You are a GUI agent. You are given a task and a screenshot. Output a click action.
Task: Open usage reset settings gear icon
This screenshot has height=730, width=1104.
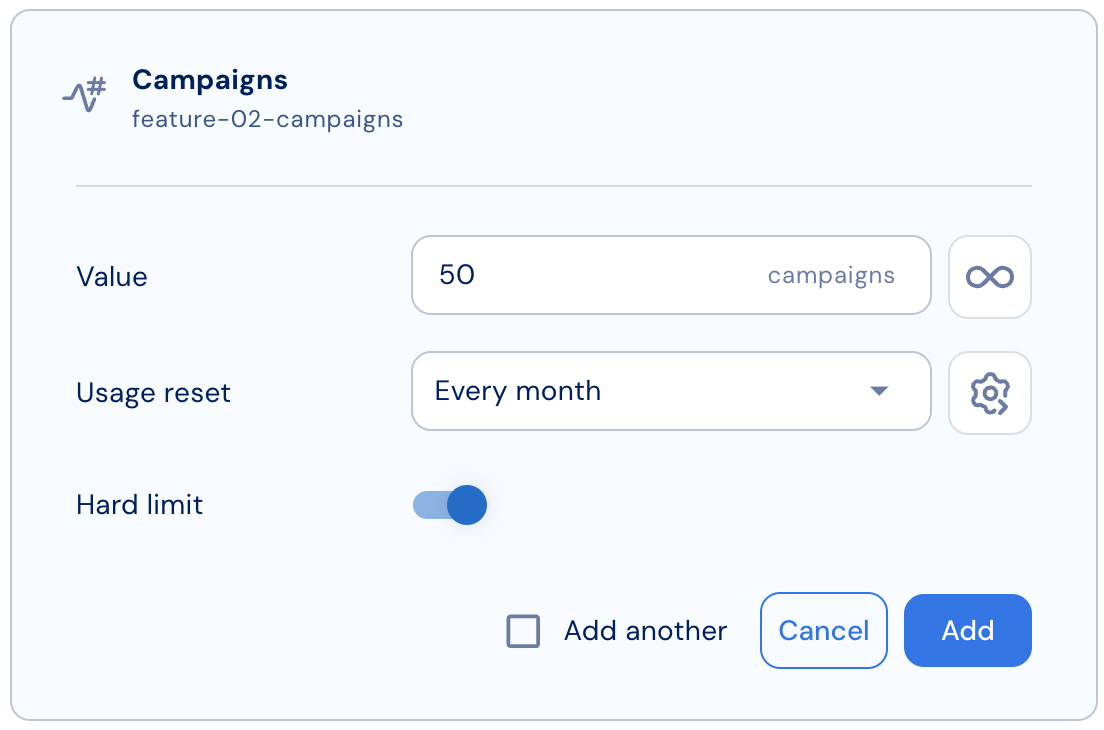(x=989, y=393)
